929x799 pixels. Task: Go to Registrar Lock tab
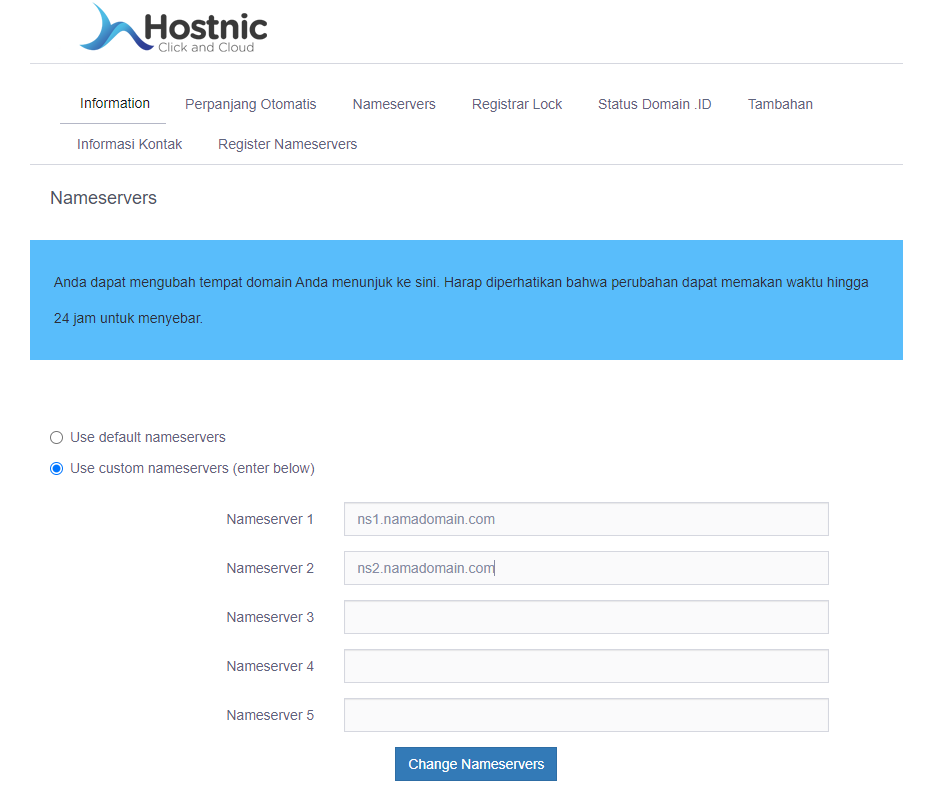click(x=517, y=104)
